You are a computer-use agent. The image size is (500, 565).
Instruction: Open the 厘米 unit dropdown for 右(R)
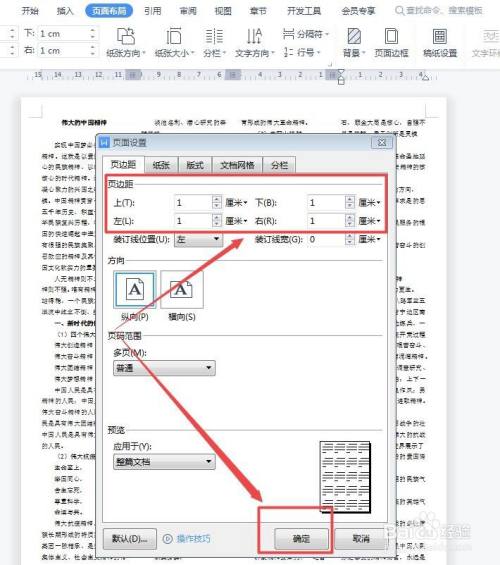click(370, 221)
